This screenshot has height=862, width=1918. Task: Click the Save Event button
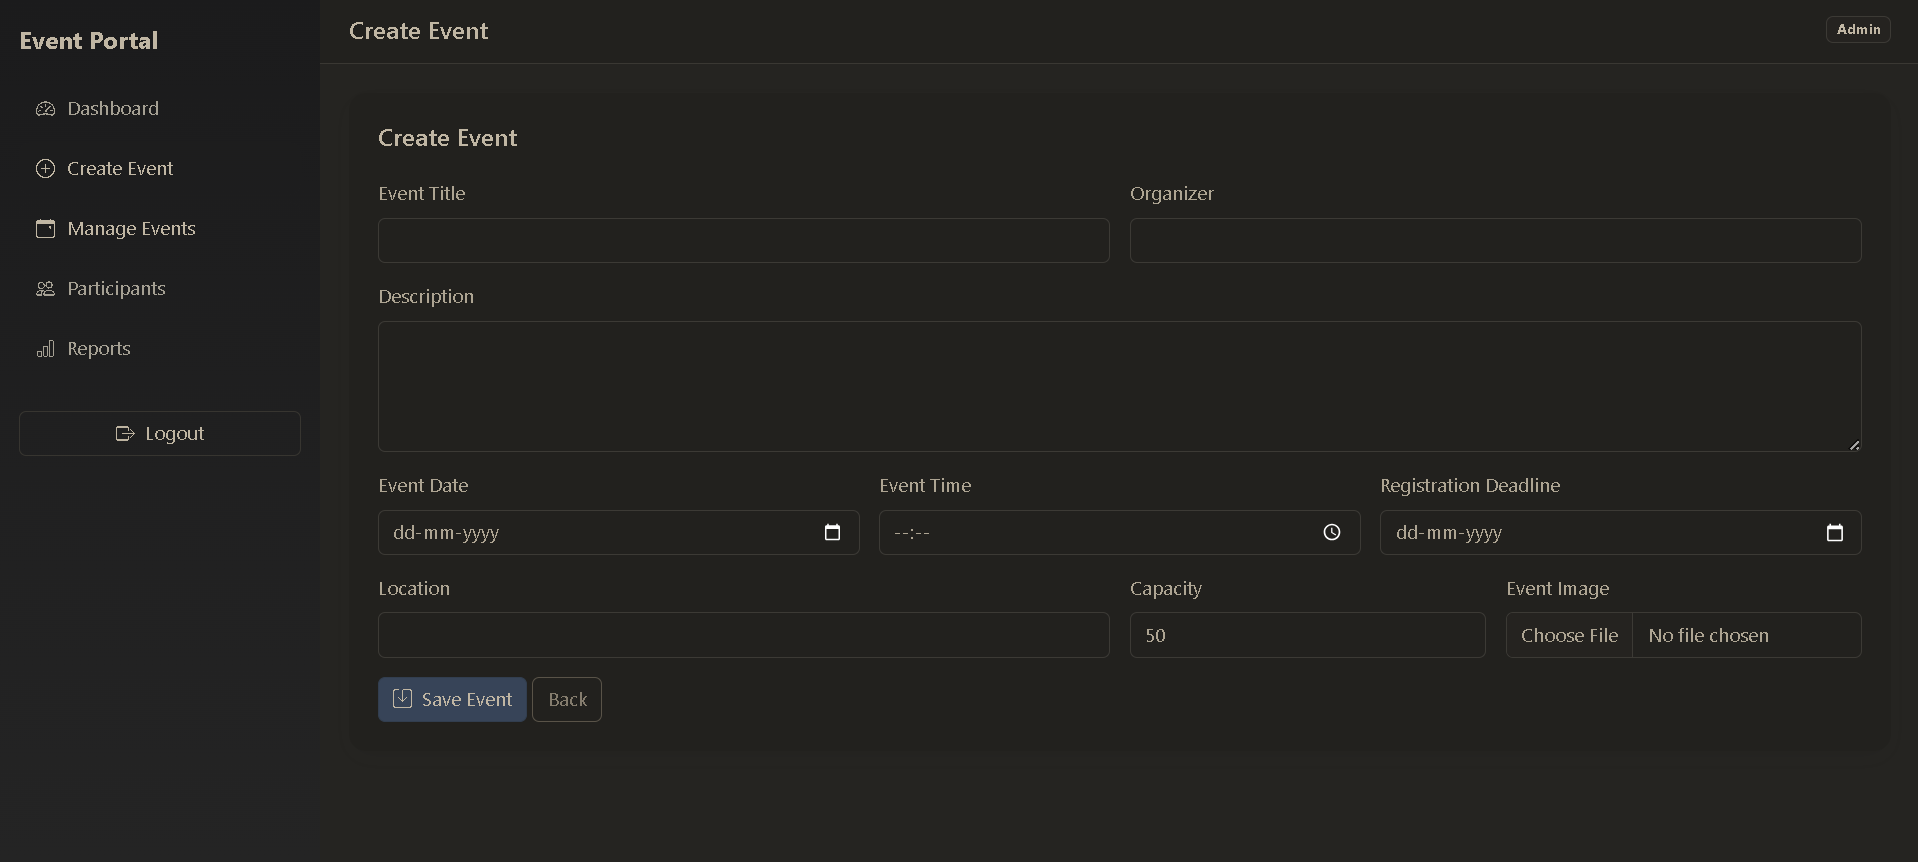click(x=452, y=700)
